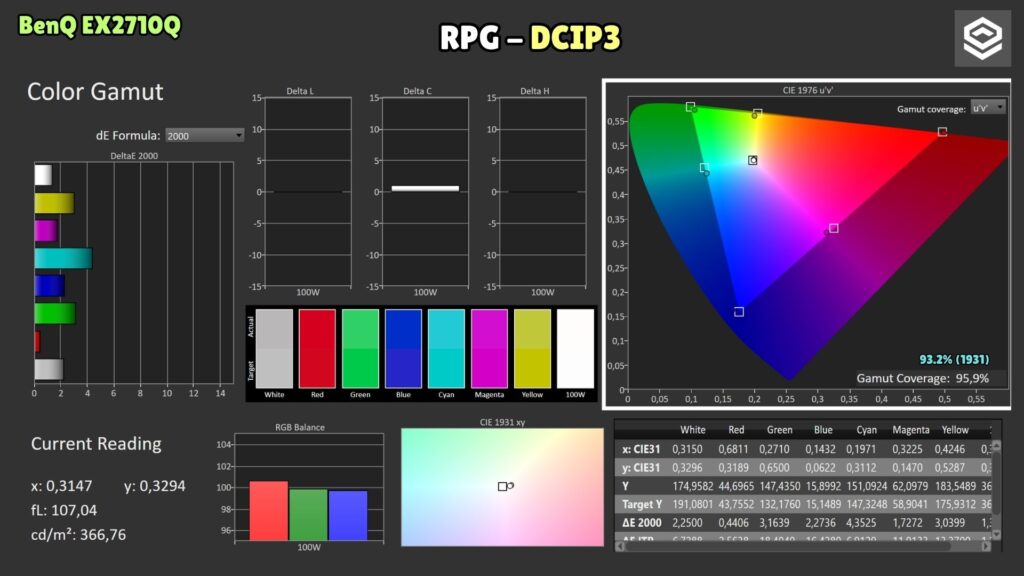1024x576 pixels.
Task: Click the 'Red' column header in the data table
Action: click(736, 430)
